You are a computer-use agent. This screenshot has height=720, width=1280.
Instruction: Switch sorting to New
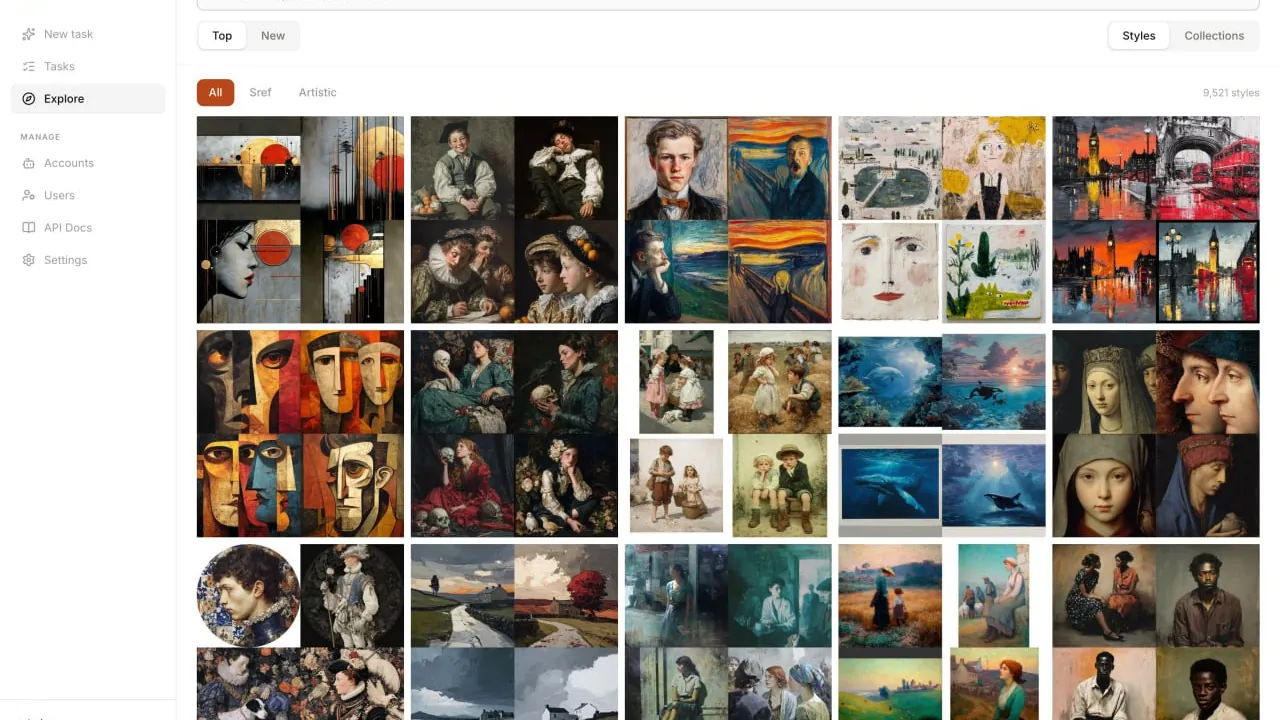(x=273, y=36)
